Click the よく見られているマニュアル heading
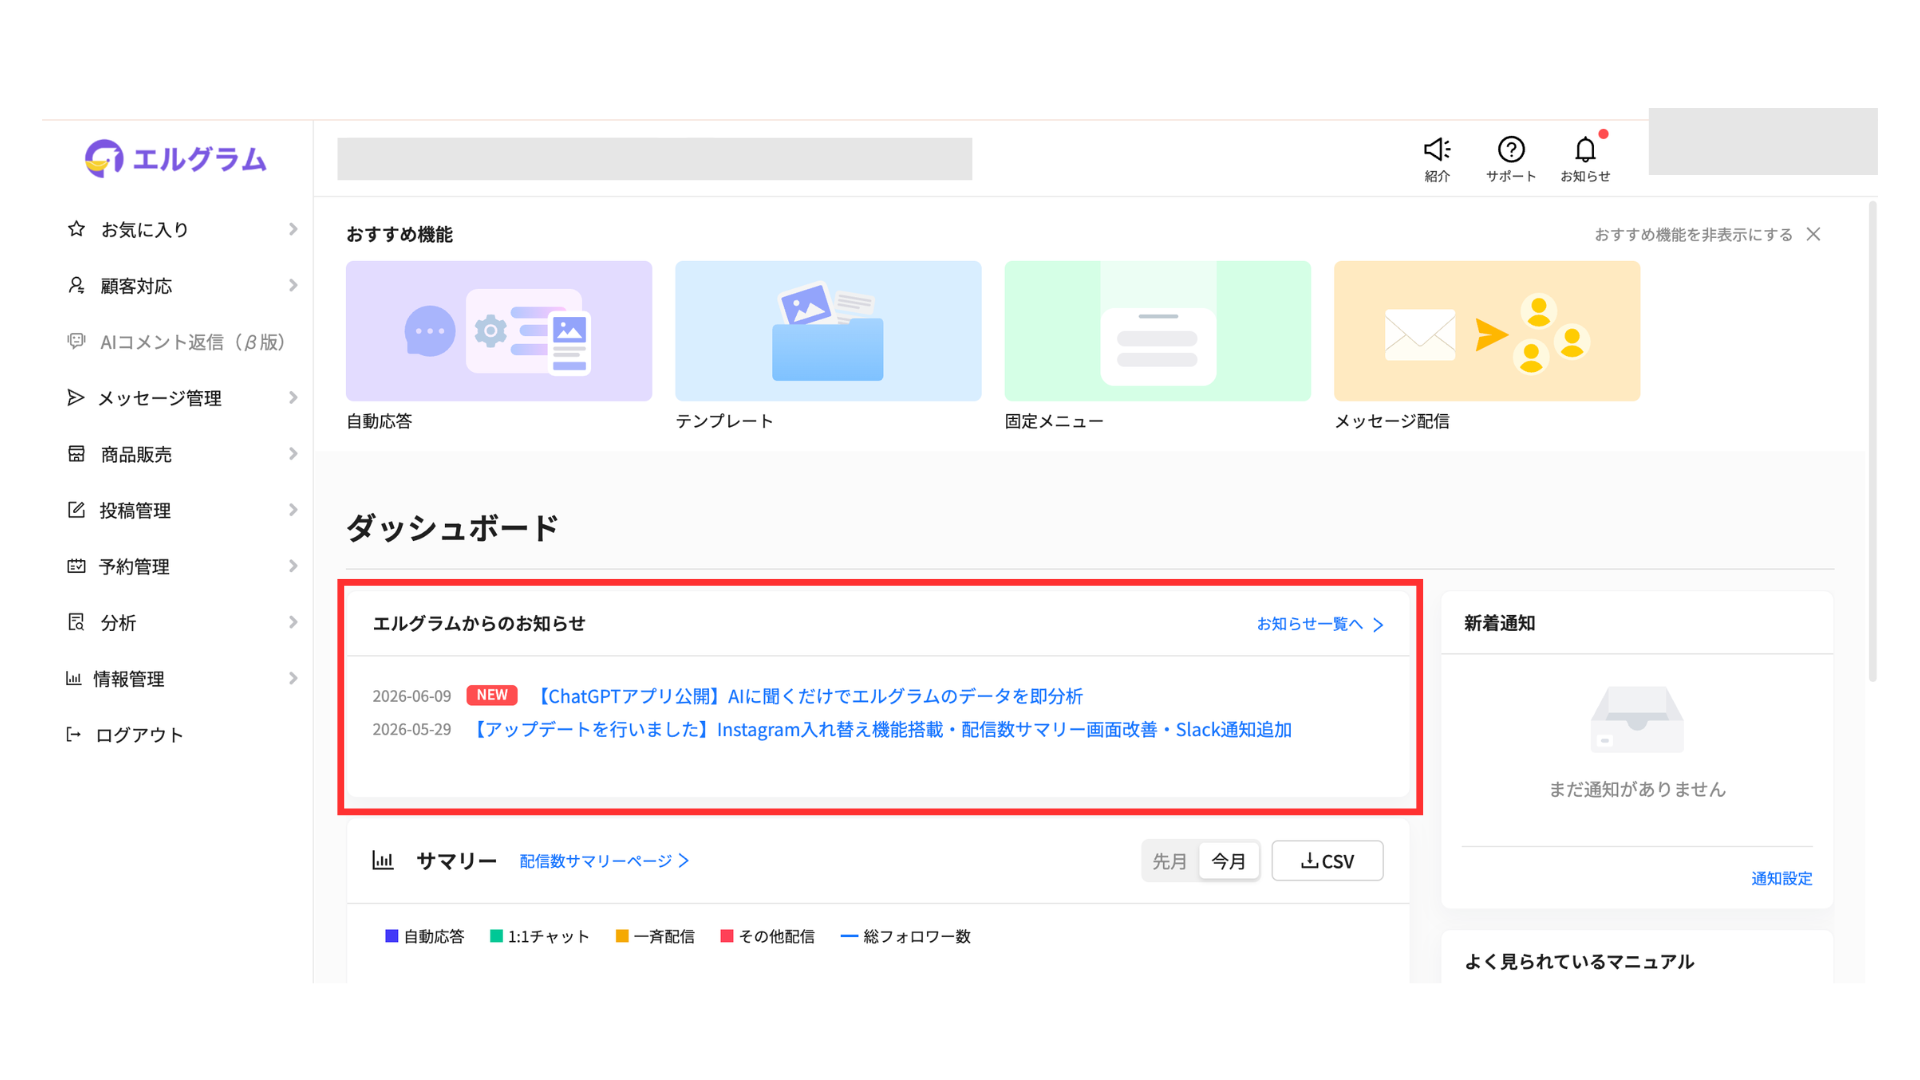The height and width of the screenshot is (1080, 1920). point(1579,961)
